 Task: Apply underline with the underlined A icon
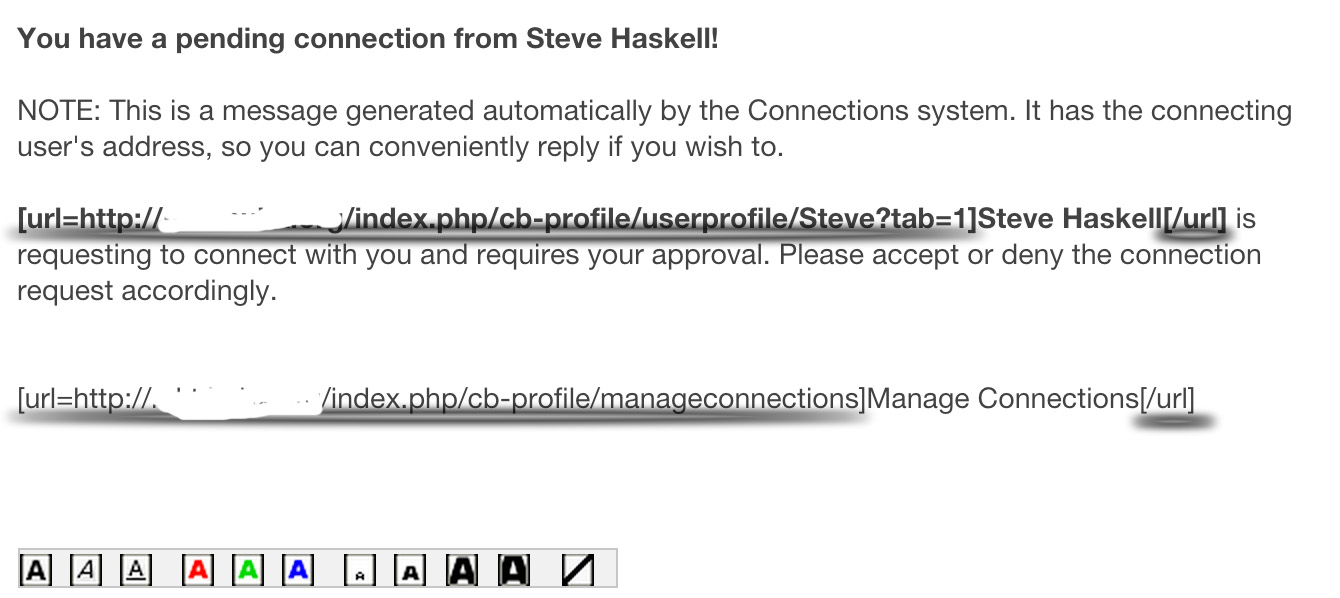[136, 570]
